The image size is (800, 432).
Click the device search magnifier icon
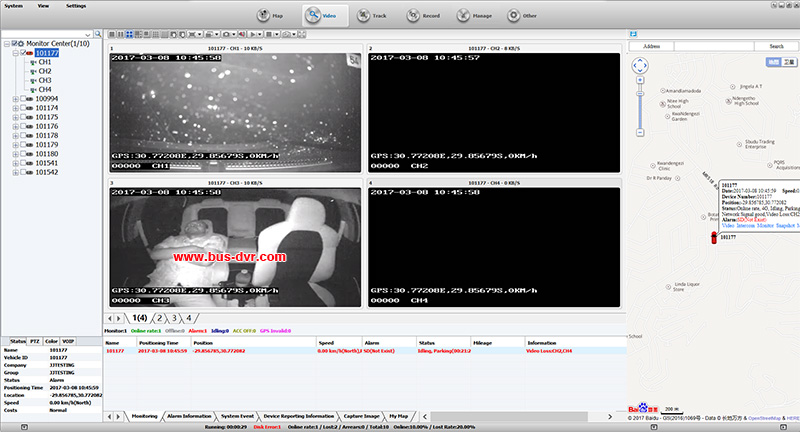tap(97, 33)
